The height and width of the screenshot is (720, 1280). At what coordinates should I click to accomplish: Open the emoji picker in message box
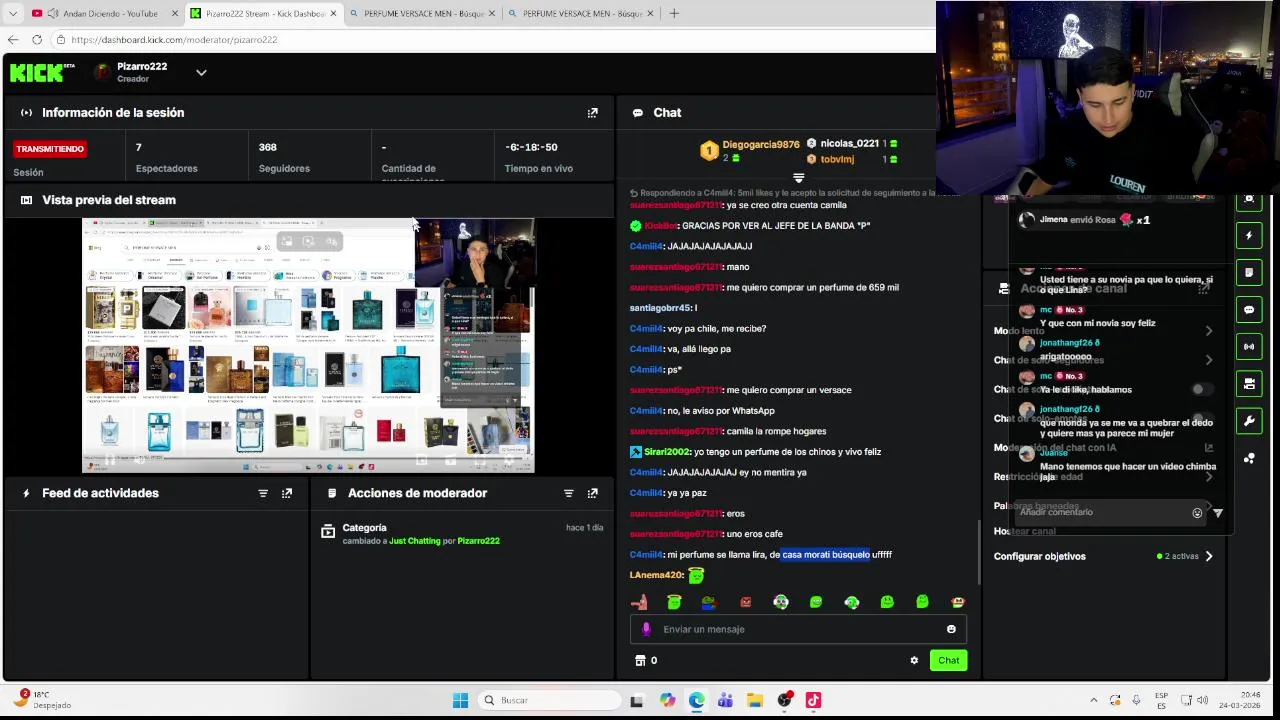coord(951,629)
